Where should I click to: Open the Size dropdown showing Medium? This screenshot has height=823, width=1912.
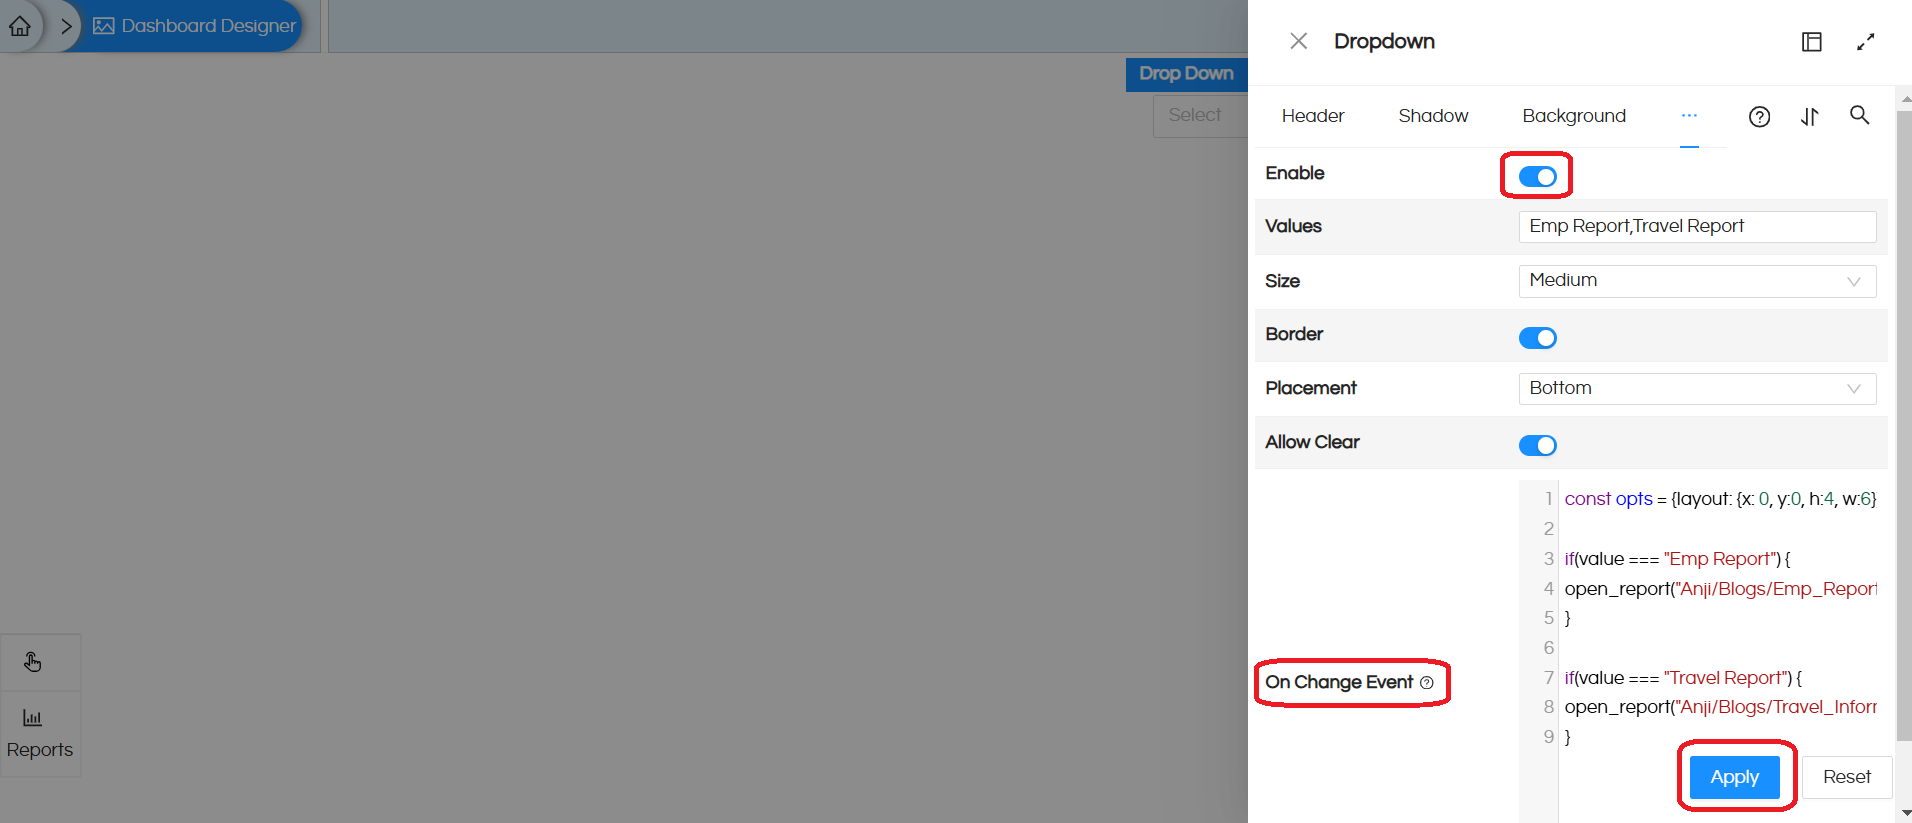pos(1697,281)
